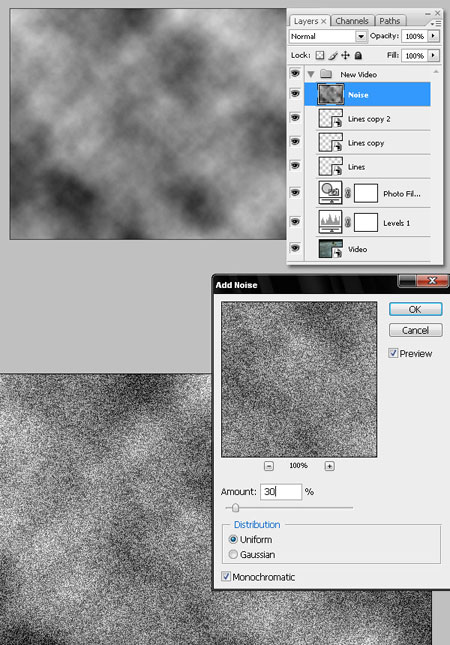Image resolution: width=450 pixels, height=645 pixels.
Task: Hide the Video layer
Action: tap(295, 248)
